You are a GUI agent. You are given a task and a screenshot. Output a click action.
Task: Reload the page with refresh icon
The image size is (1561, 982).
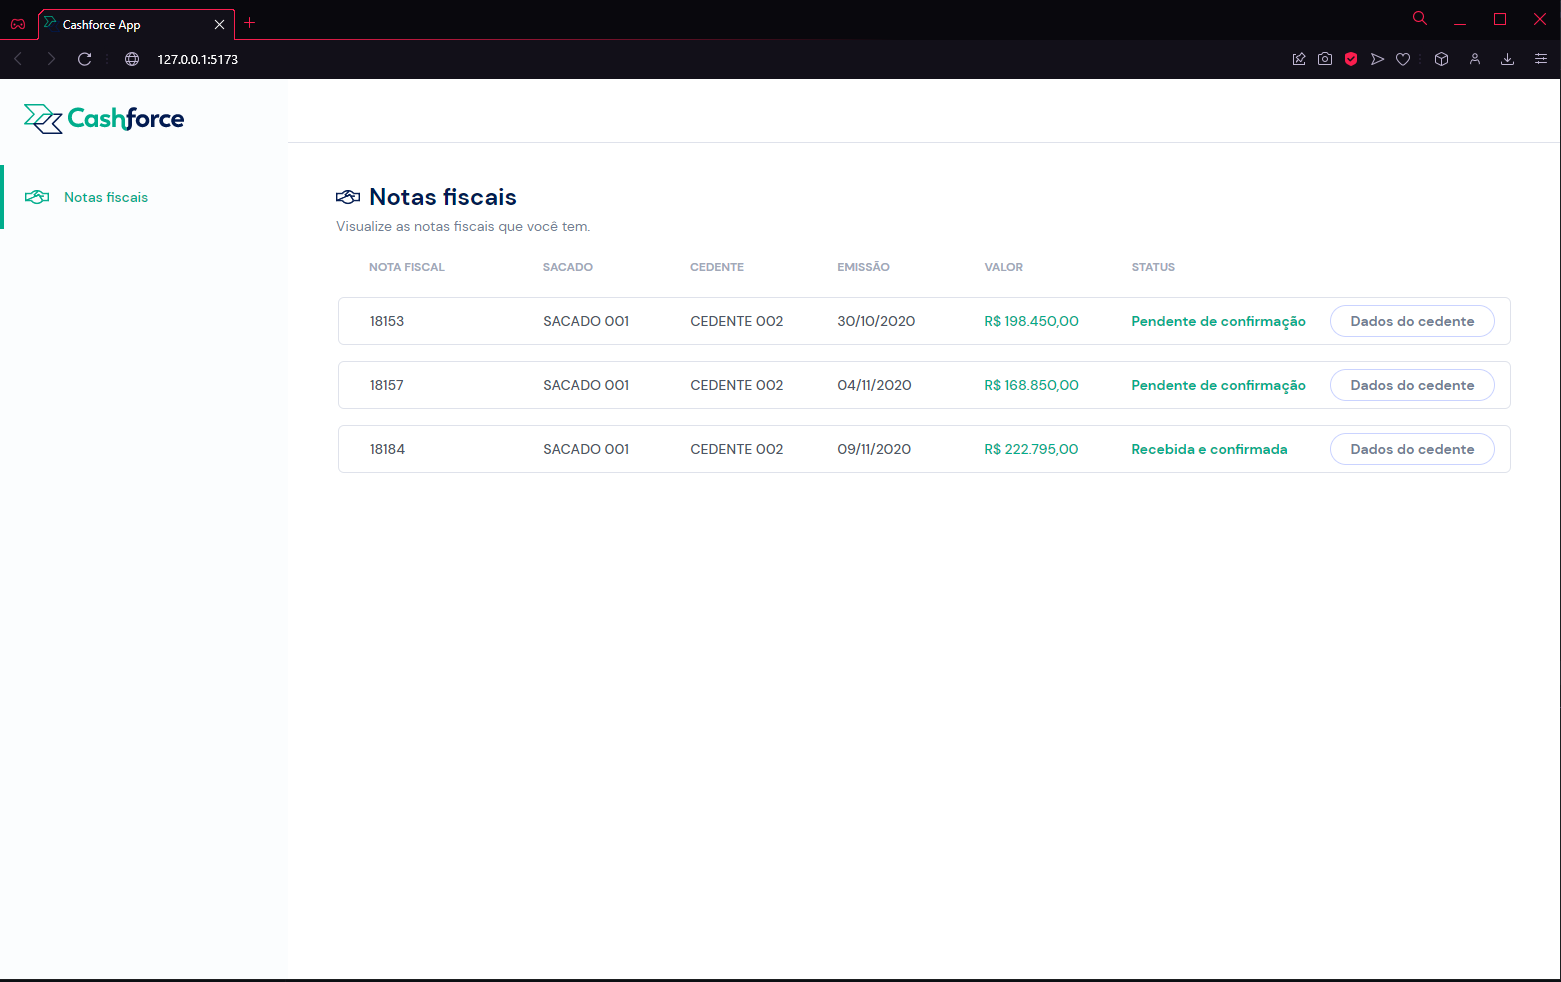pyautogui.click(x=85, y=59)
